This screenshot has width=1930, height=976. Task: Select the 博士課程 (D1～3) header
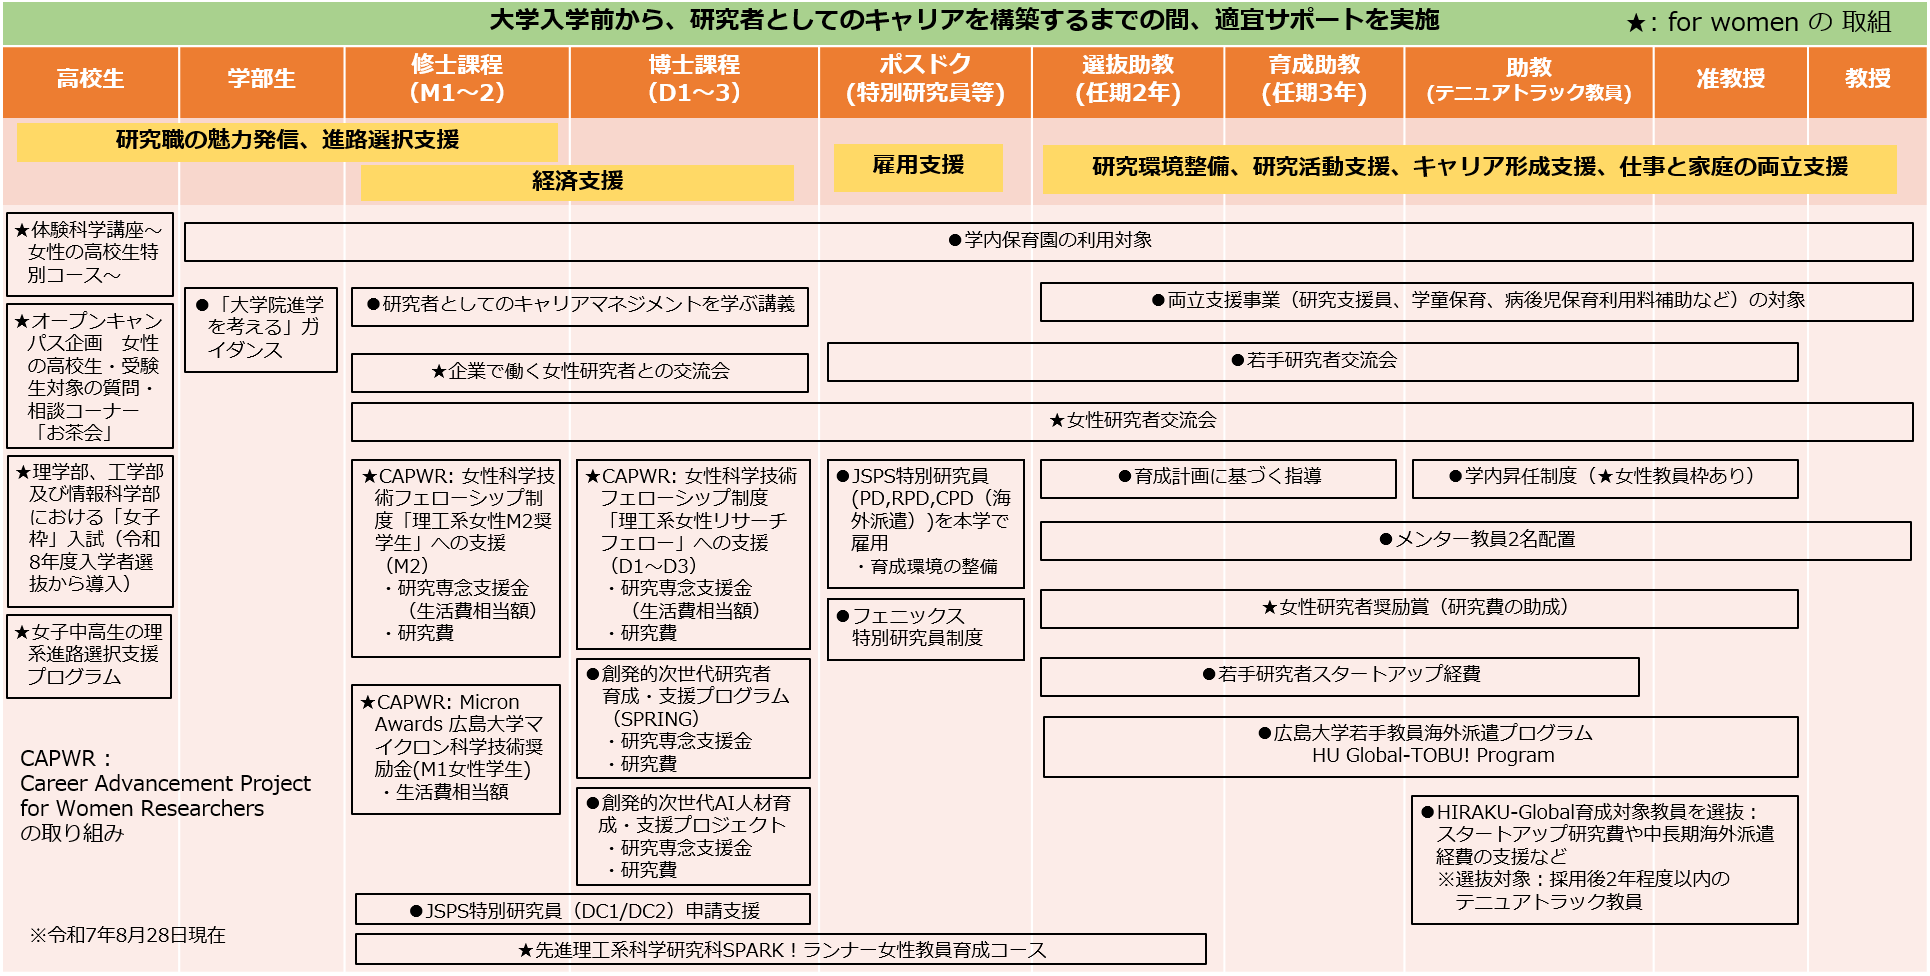pos(694,80)
